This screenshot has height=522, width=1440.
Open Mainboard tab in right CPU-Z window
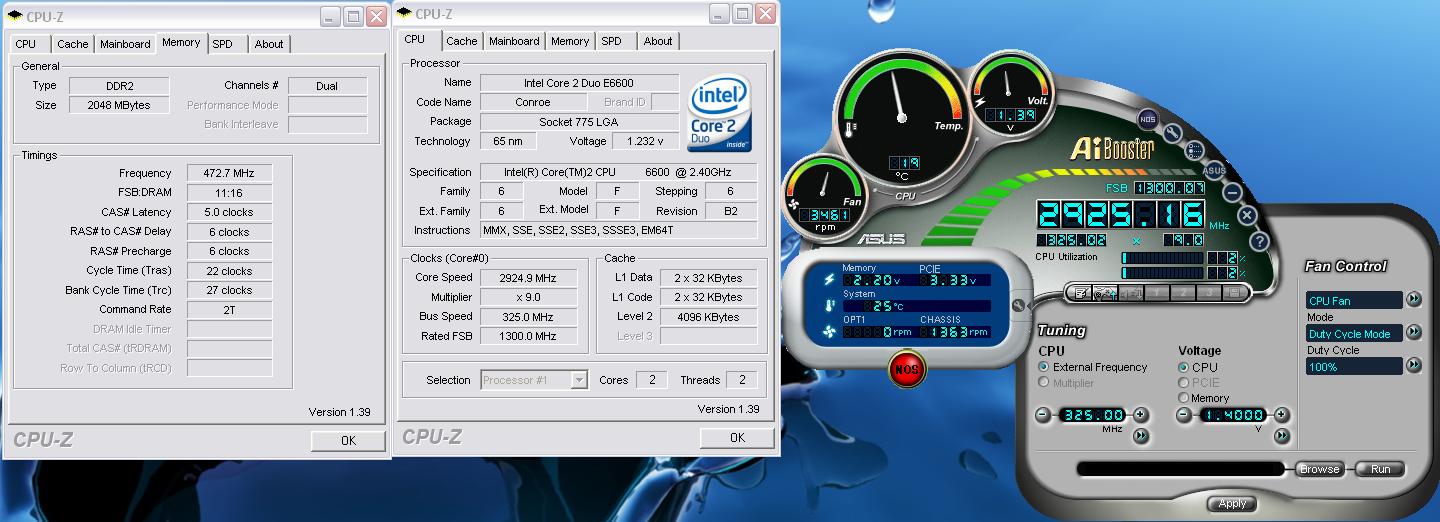[514, 41]
